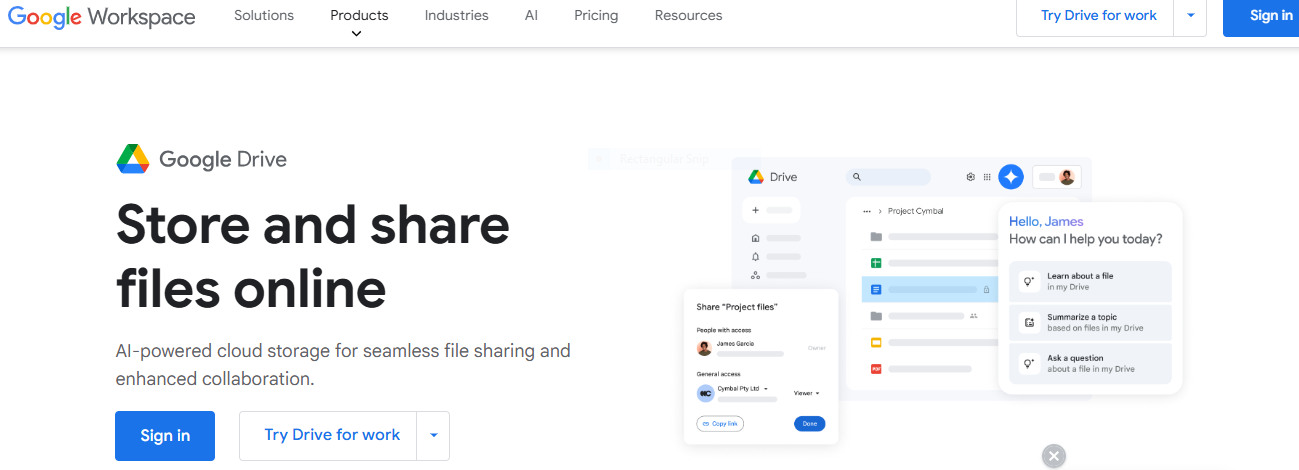
Task: Click the blue Sign in button under the description
Action: tap(165, 435)
